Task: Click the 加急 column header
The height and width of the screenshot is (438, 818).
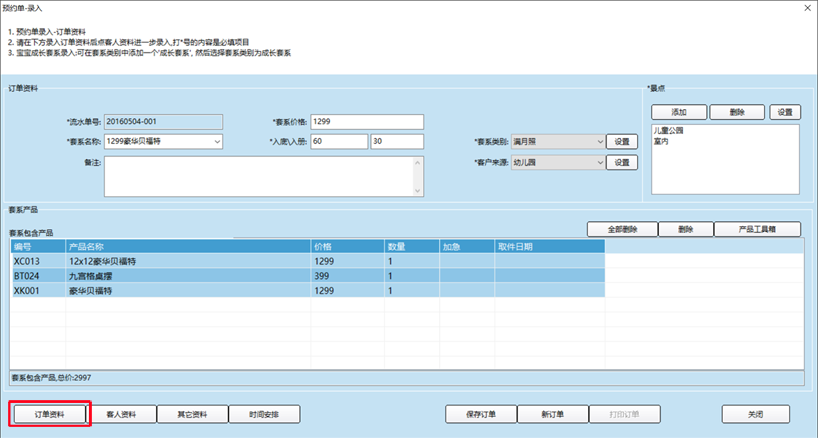Action: [467, 247]
